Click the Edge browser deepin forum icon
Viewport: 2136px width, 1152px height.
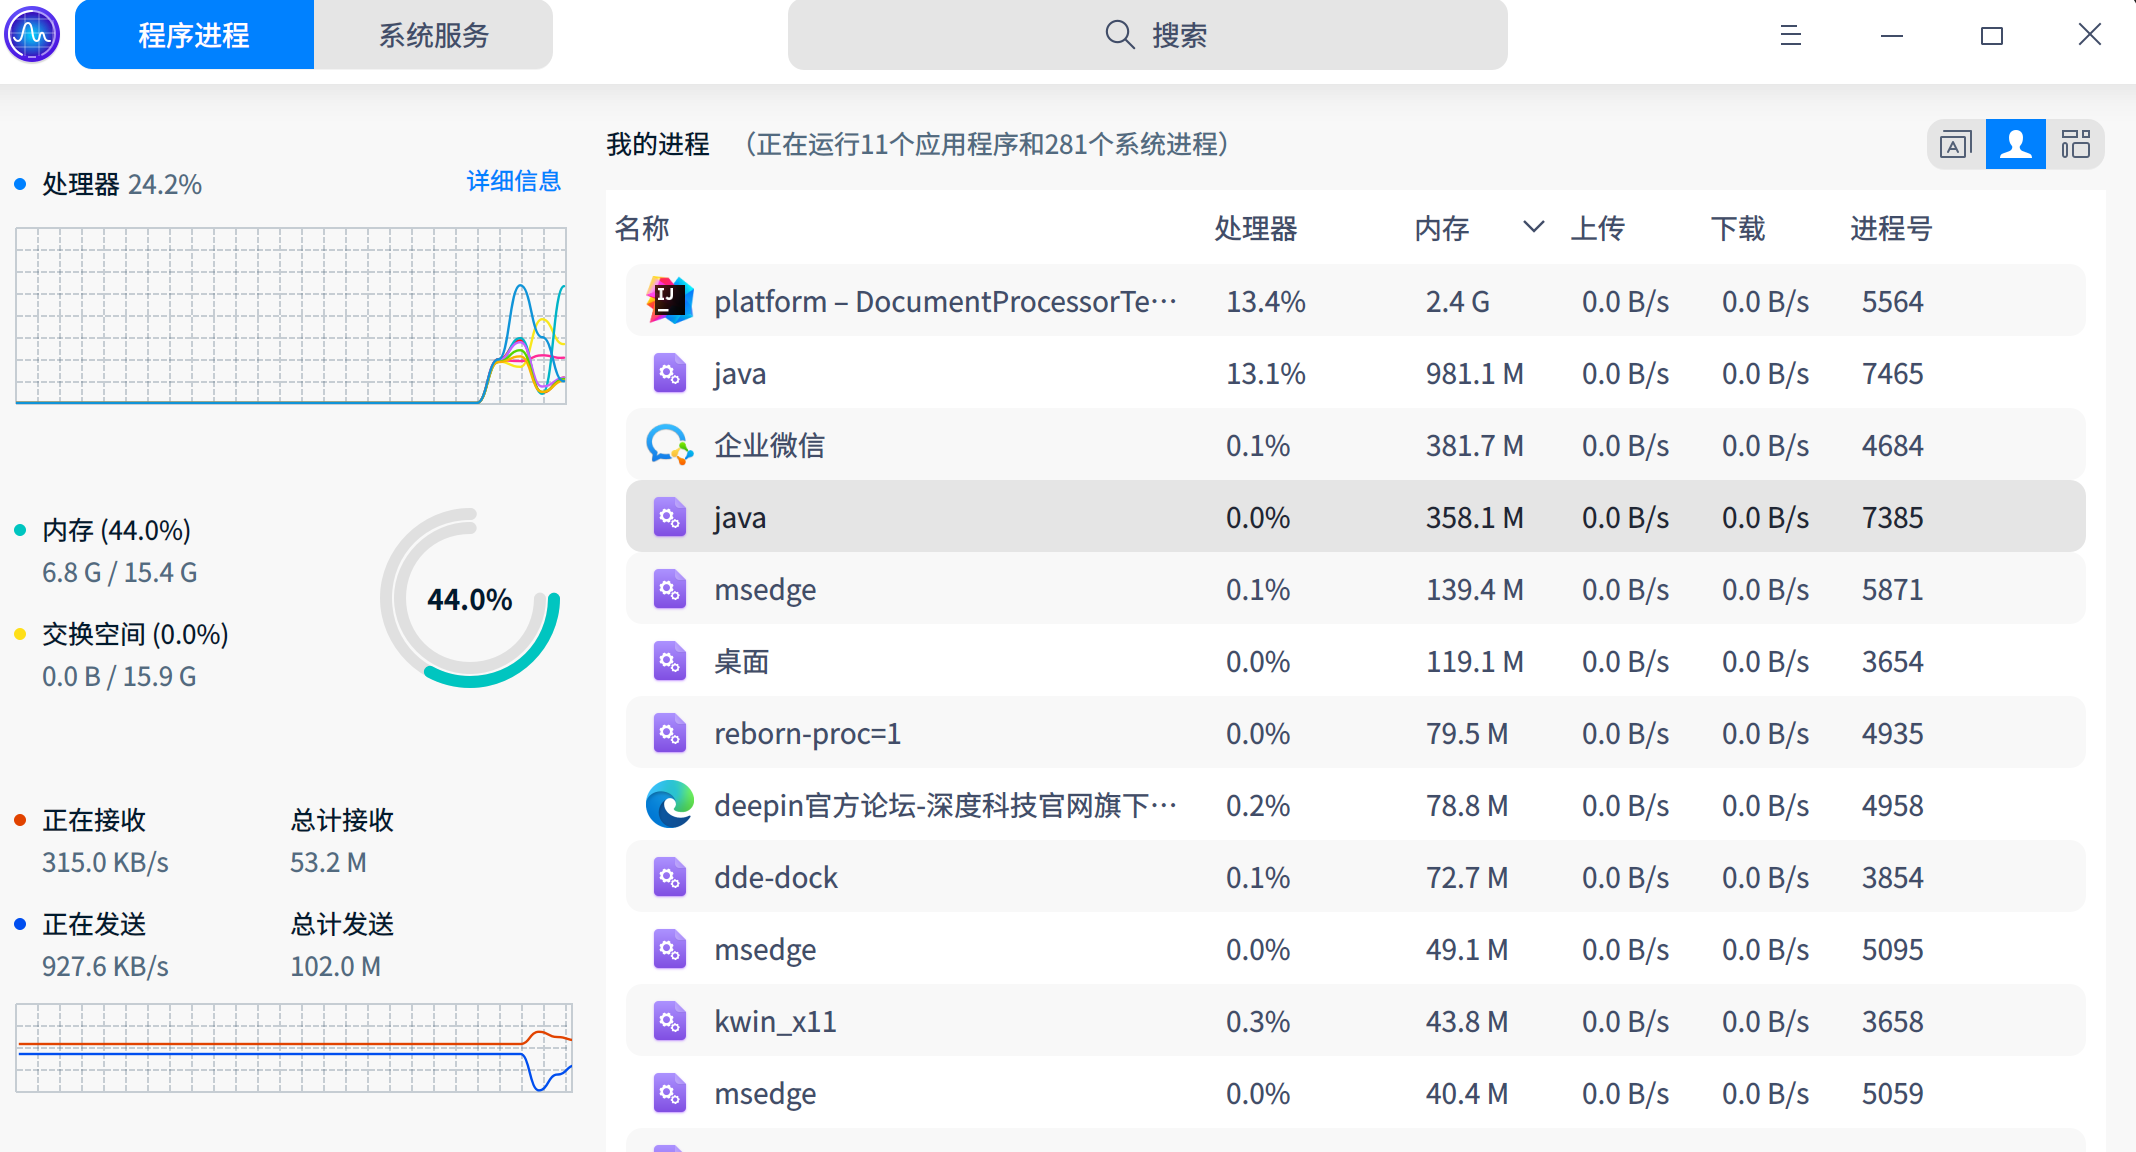tap(669, 805)
